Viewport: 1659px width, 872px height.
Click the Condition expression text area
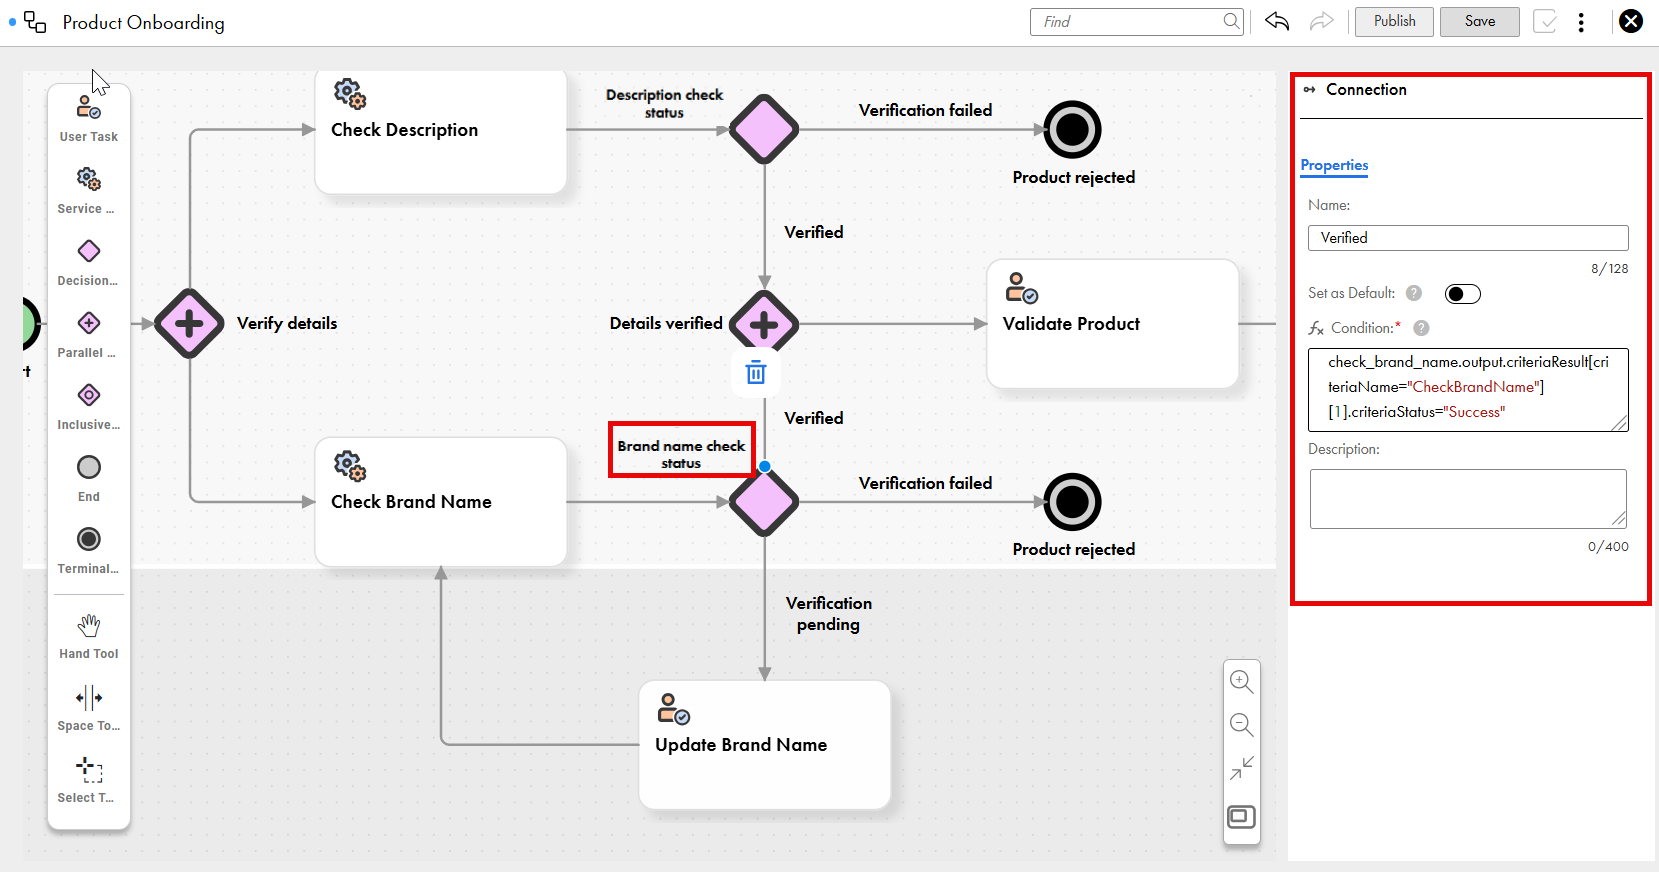[1468, 390]
